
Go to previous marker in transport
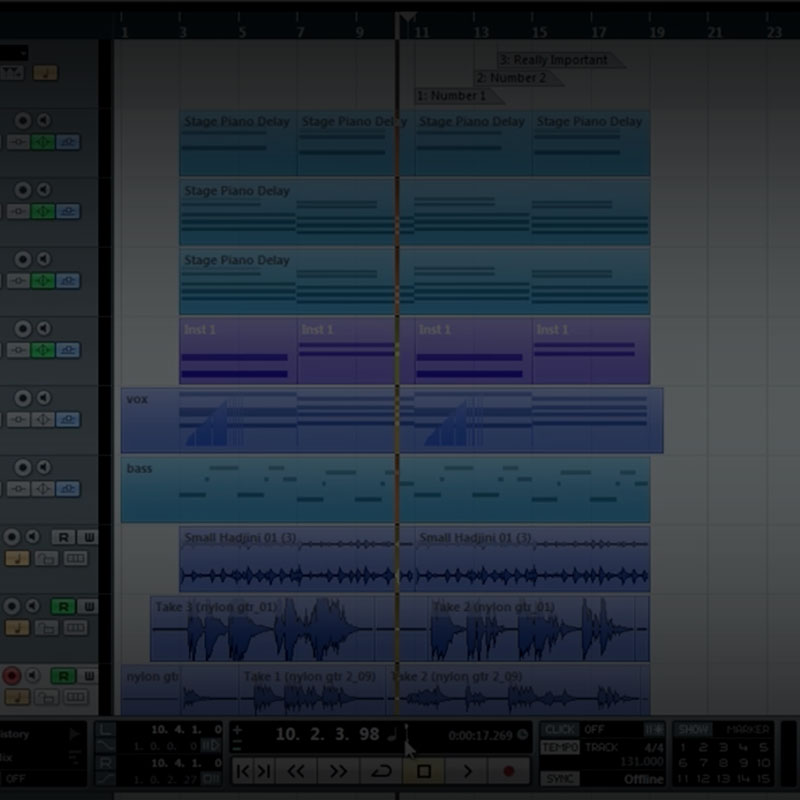[243, 771]
